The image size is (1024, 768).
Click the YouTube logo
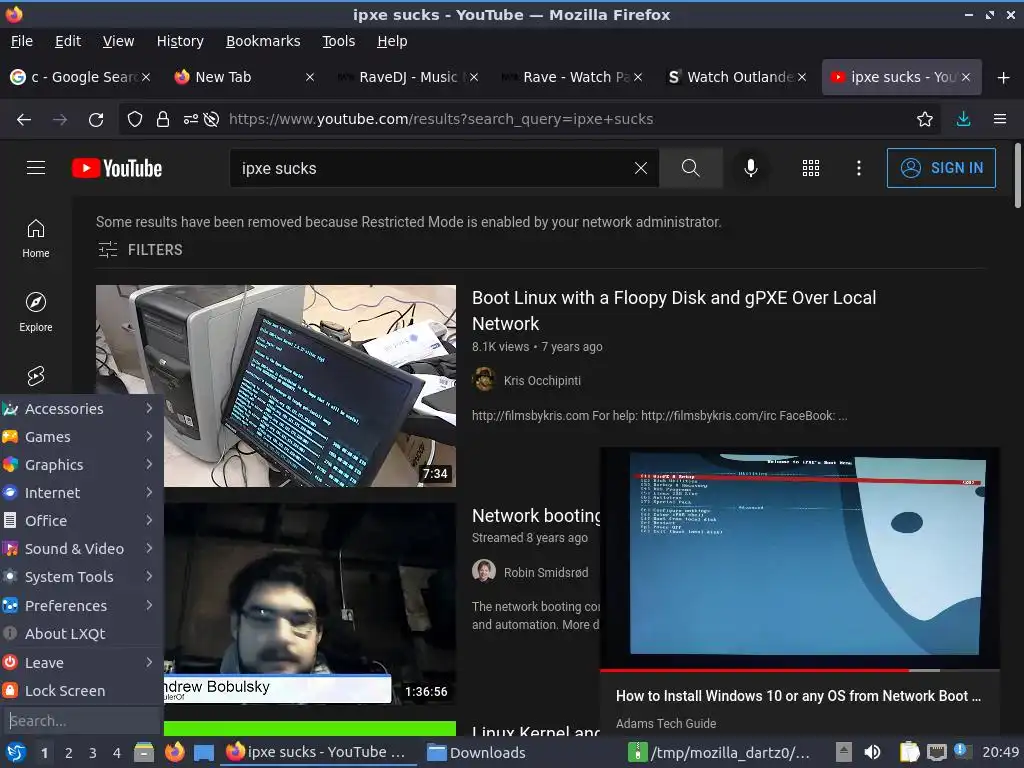coord(117,168)
